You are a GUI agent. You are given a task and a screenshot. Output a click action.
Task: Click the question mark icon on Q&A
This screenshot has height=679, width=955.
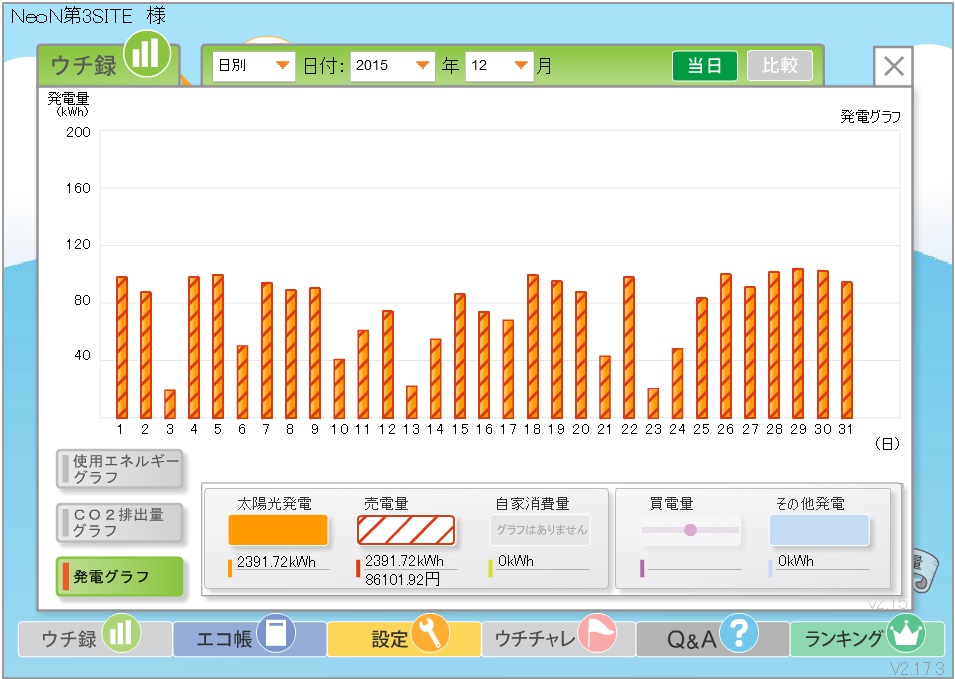coord(739,633)
